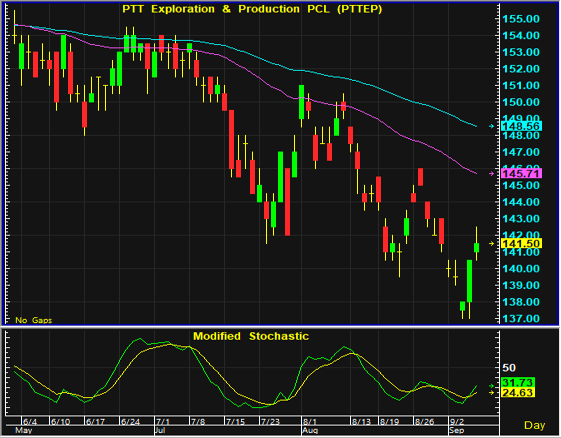Click the right end of the magenta moving average line
This screenshot has width=561, height=438.
(x=476, y=174)
